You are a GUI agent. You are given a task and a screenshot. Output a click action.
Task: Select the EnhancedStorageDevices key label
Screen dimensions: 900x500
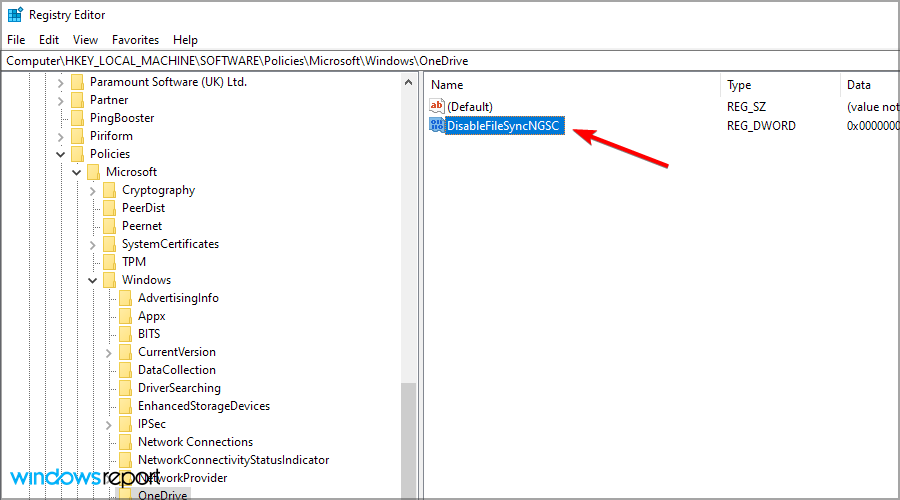[x=204, y=406]
